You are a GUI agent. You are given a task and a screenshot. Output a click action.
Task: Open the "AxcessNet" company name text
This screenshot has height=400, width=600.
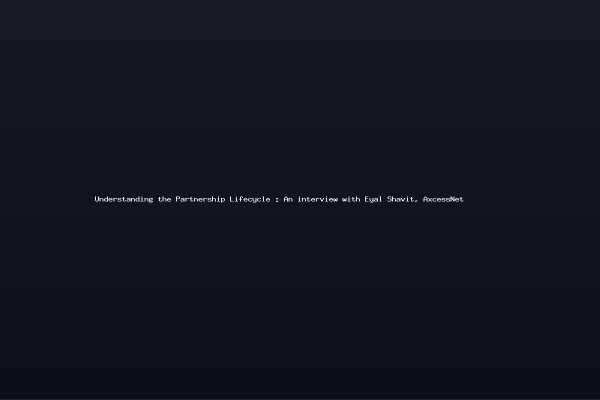[443, 199]
